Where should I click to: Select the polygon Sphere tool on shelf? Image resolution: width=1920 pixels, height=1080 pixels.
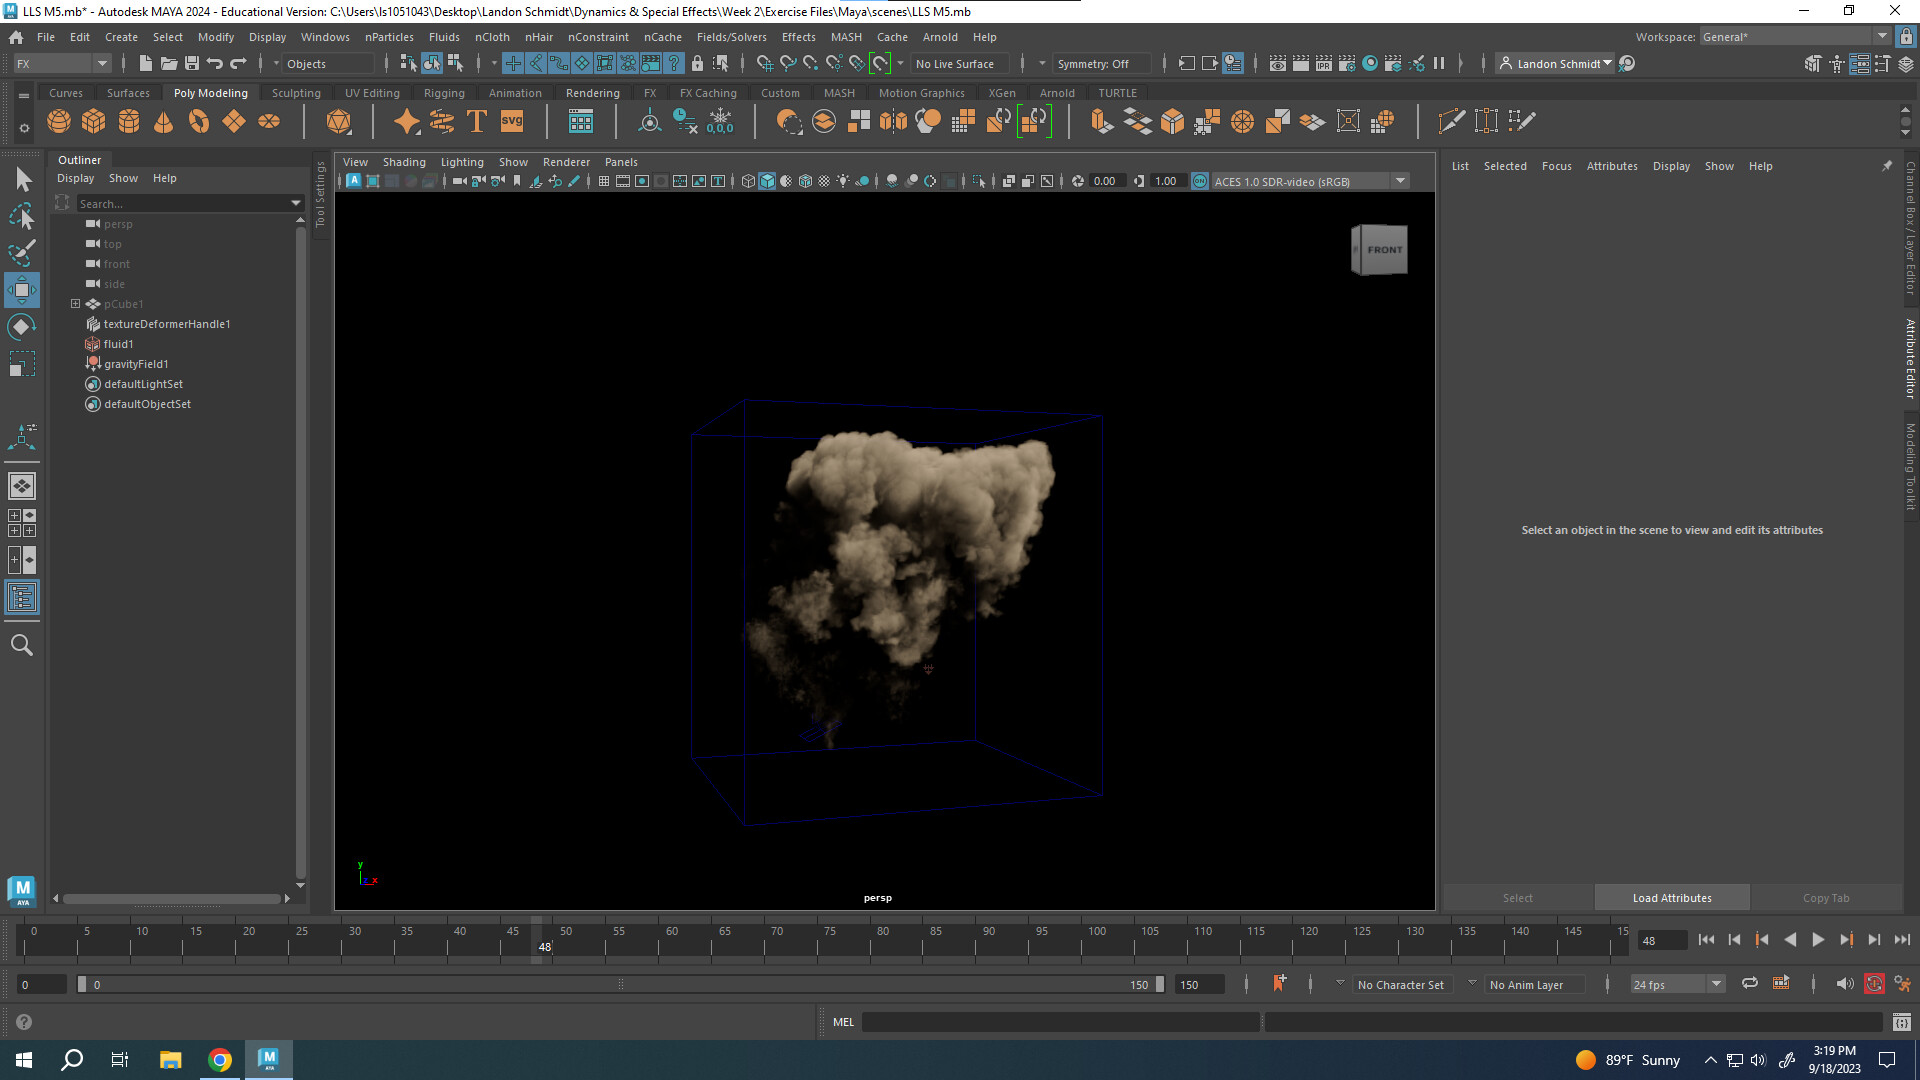[59, 121]
